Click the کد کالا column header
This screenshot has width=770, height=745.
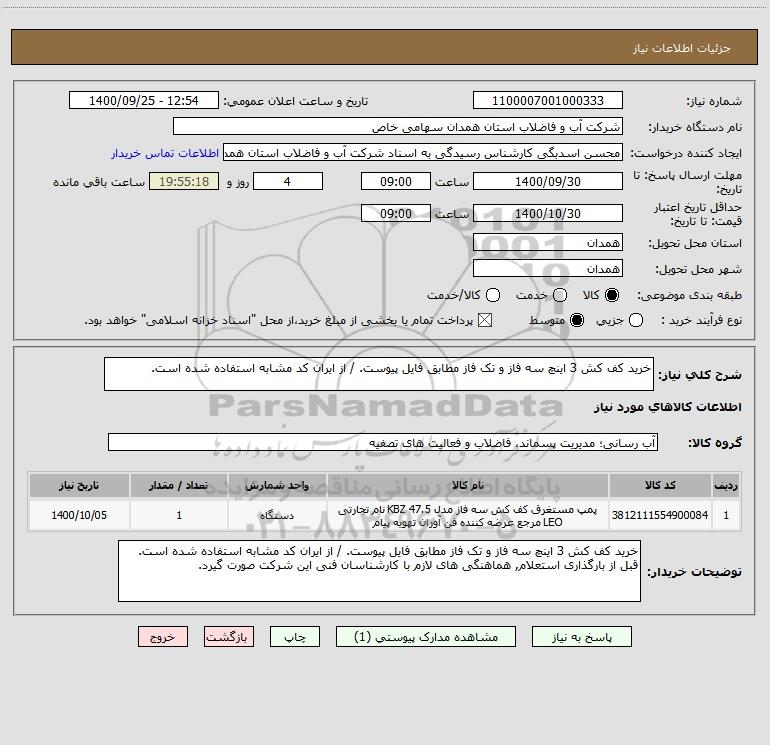pyautogui.click(x=660, y=485)
